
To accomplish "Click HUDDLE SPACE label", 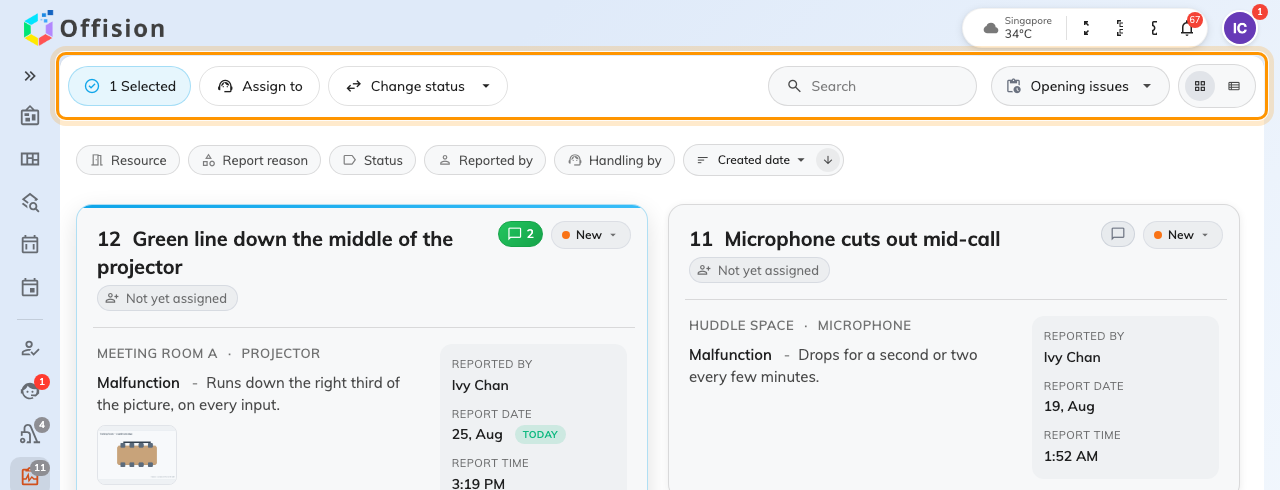I will [x=741, y=325].
